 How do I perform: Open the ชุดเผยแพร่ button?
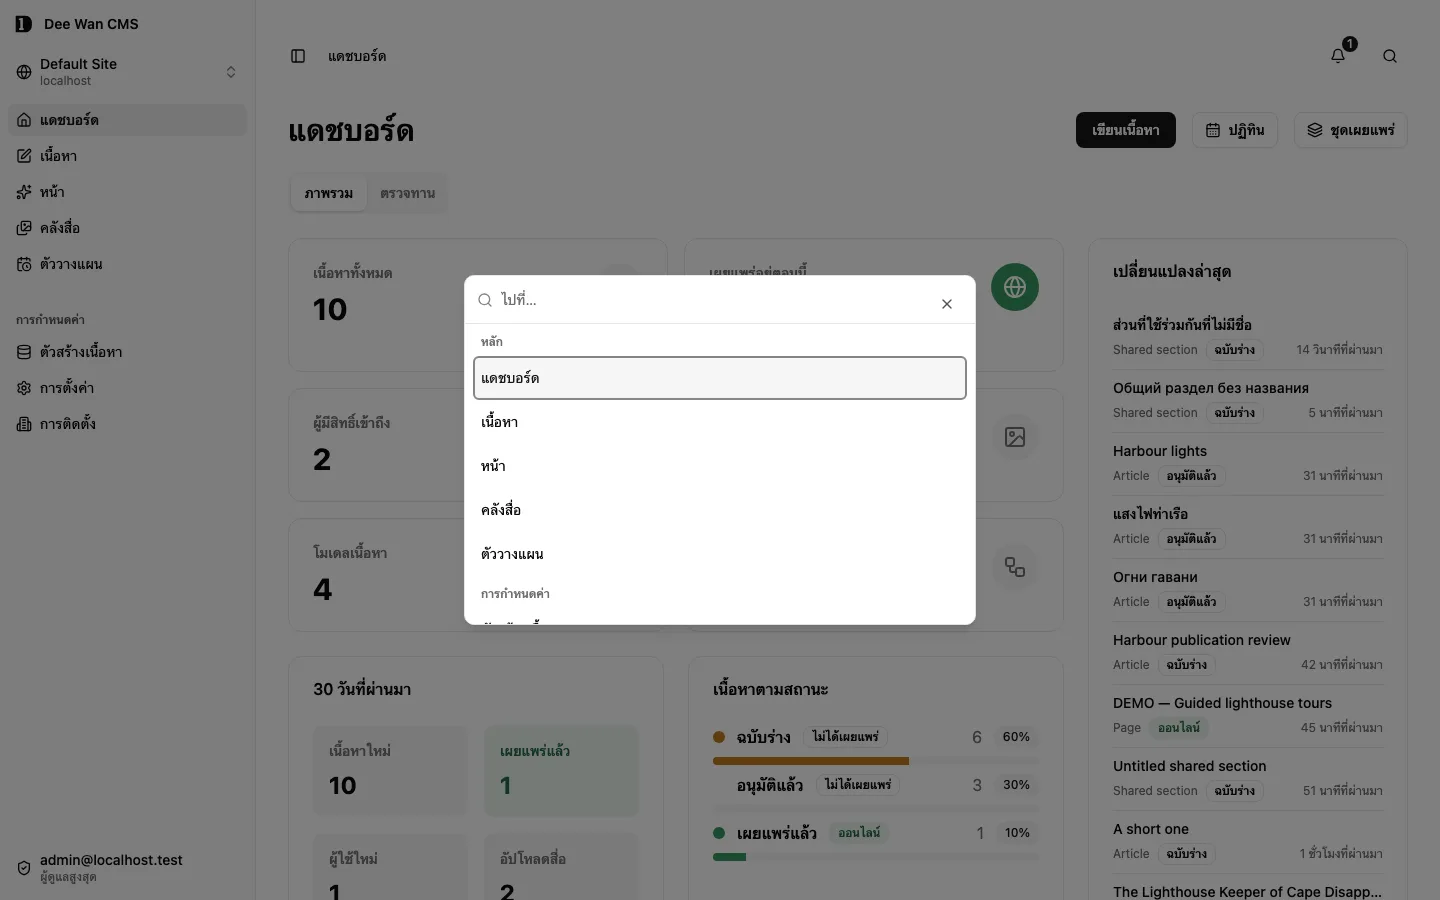(x=1351, y=130)
